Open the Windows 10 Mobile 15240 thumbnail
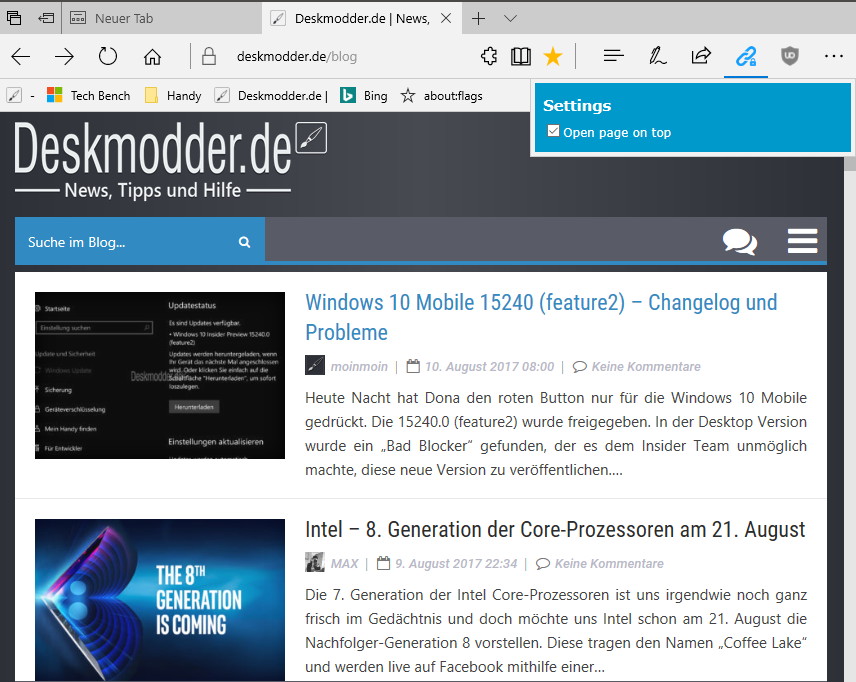Screen dimensions: 856x682 coord(160,375)
